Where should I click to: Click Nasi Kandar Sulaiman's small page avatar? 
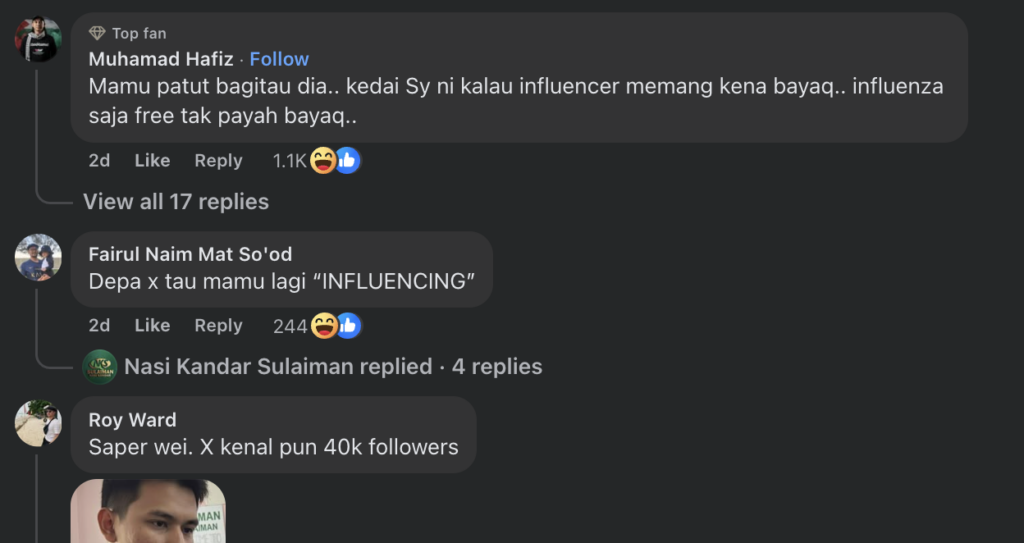pyautogui.click(x=100, y=367)
